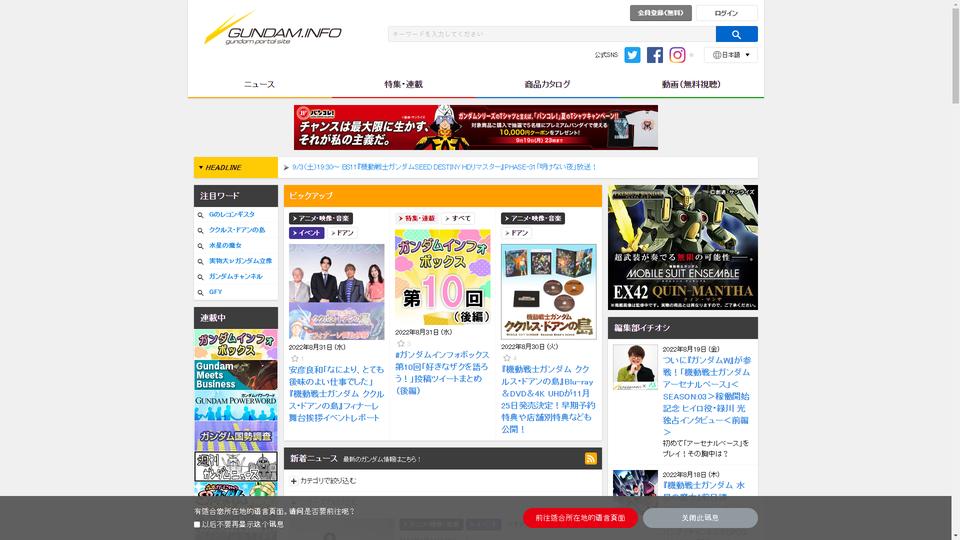960x540 pixels.
Task: Select the イベント tag in the pickup section
Action: (306, 233)
